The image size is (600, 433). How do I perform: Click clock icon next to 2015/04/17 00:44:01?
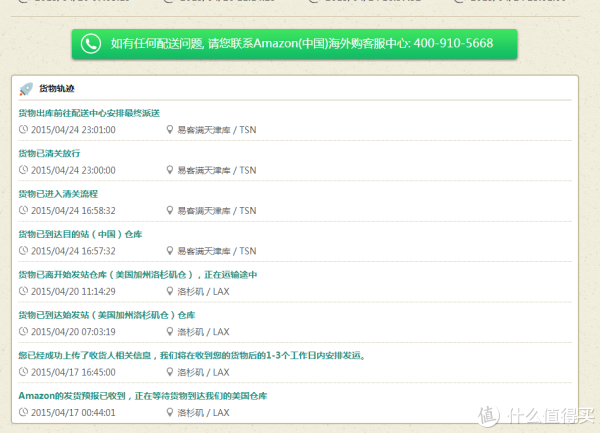pyautogui.click(x=23, y=412)
